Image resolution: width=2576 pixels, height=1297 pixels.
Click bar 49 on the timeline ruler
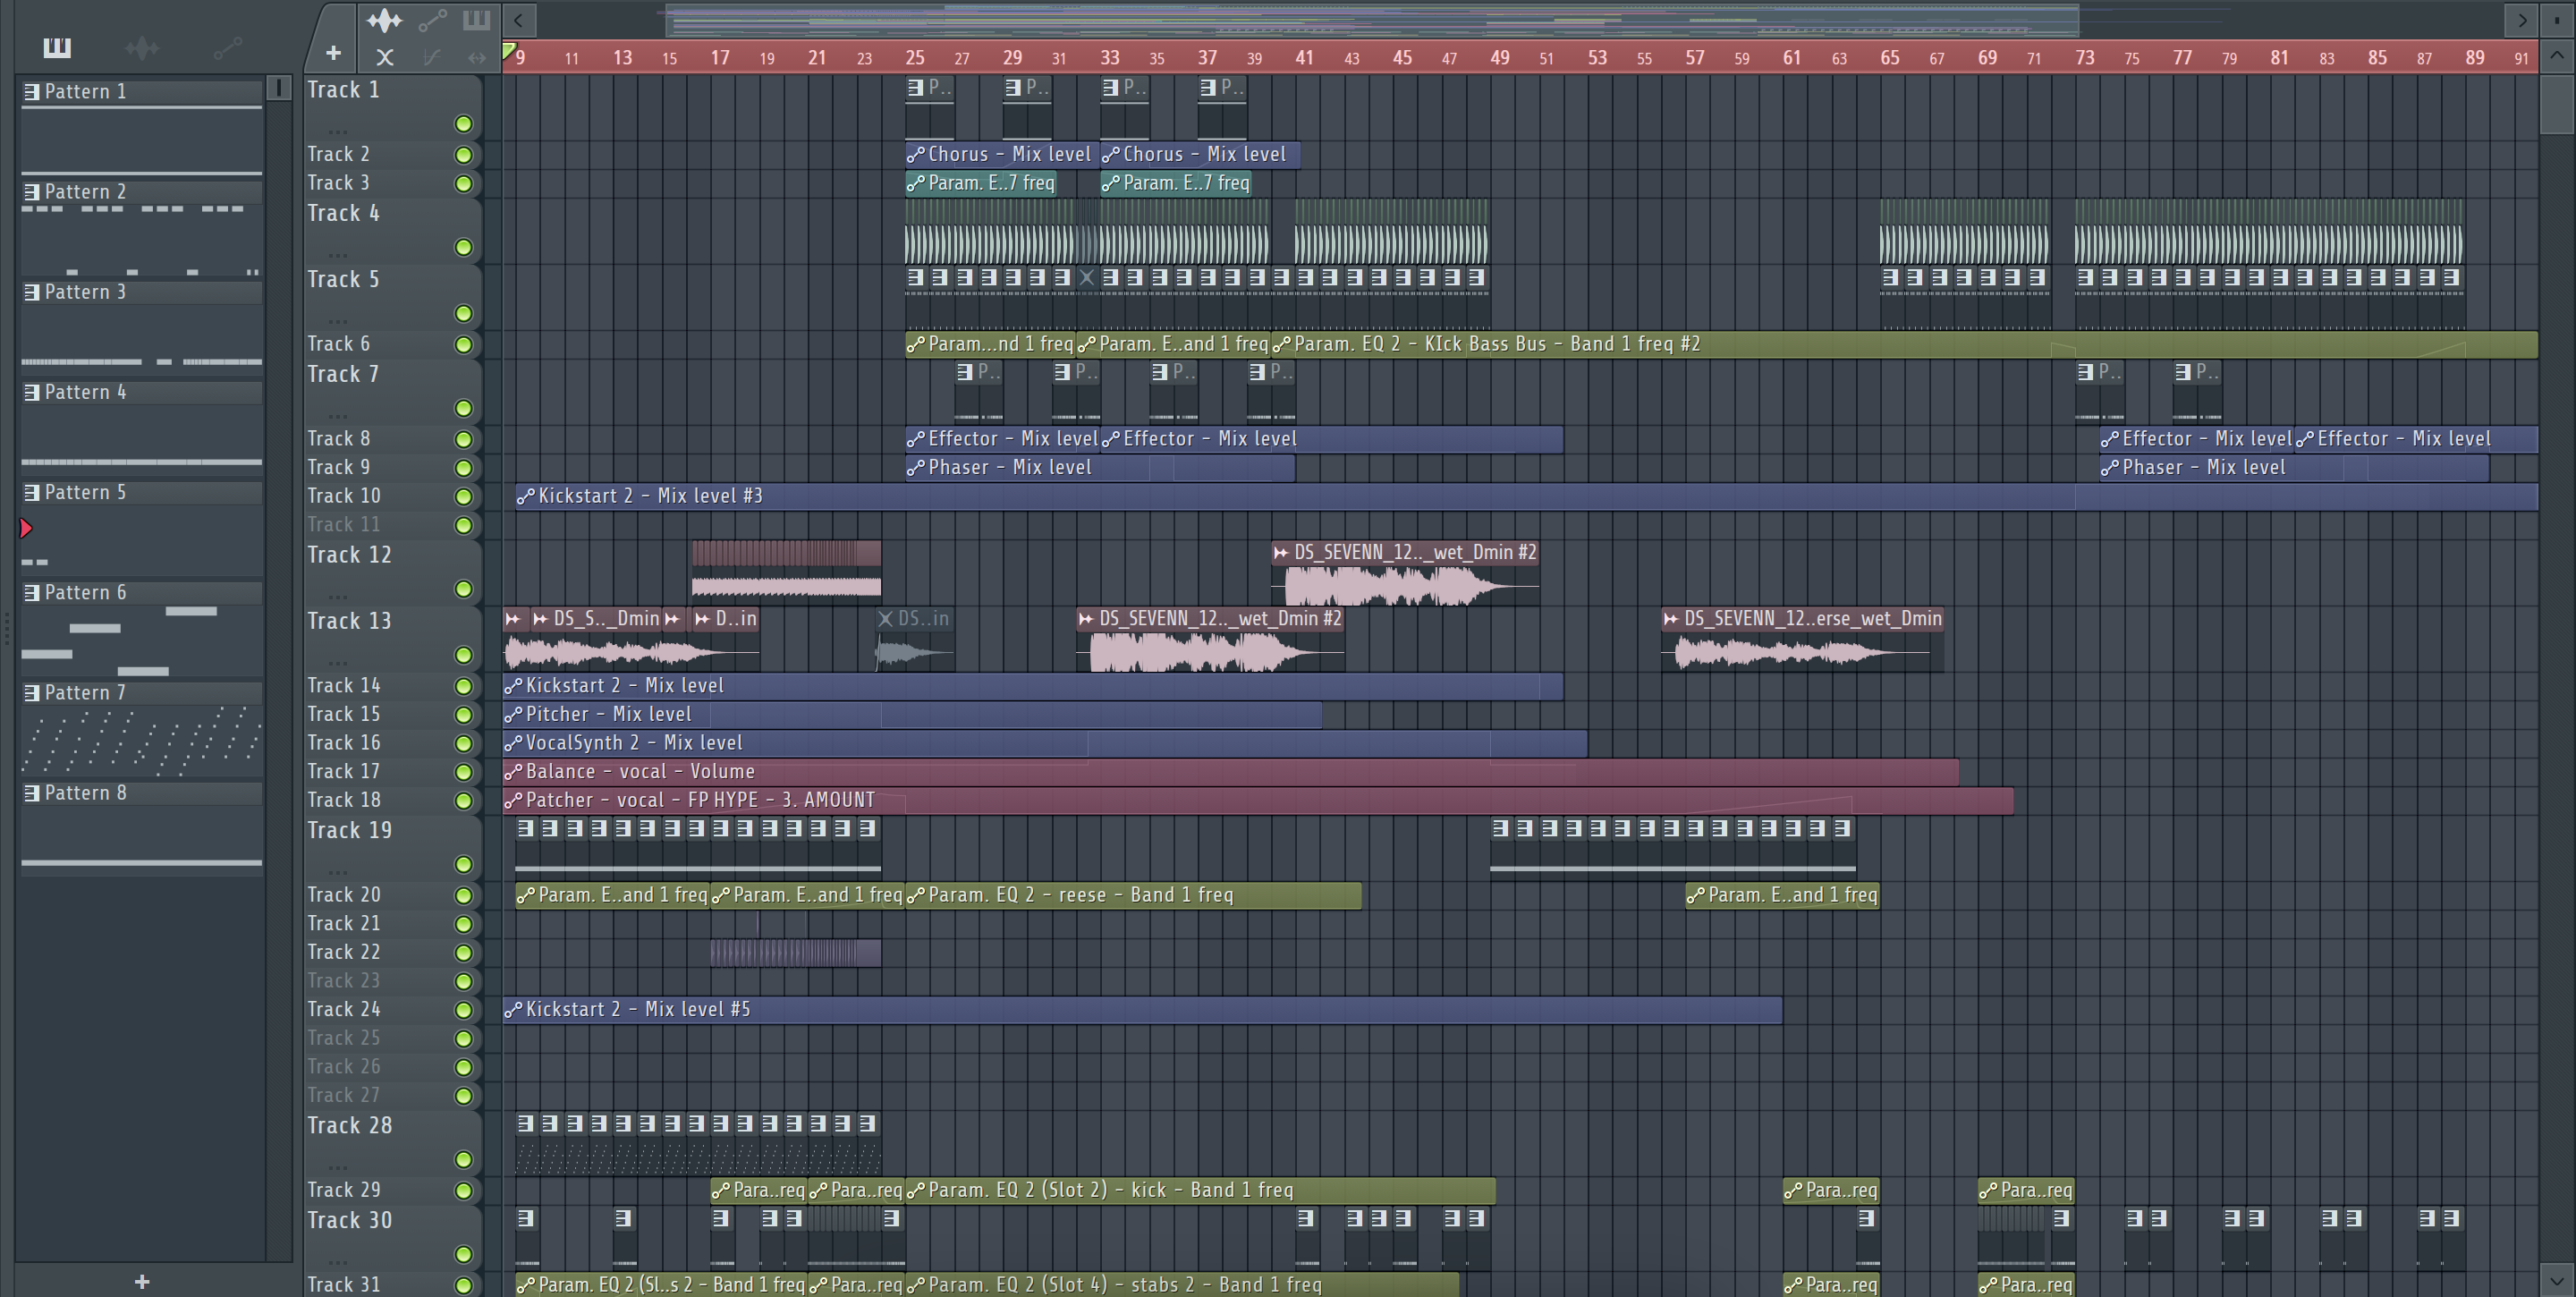tap(1500, 57)
